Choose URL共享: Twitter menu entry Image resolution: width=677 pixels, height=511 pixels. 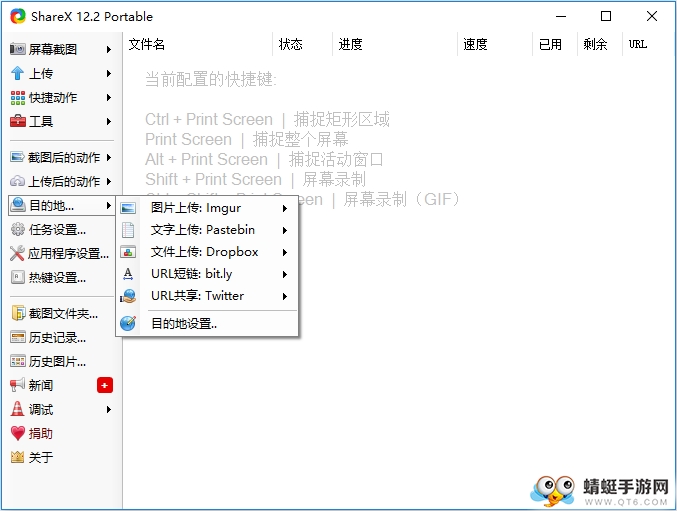click(207, 296)
